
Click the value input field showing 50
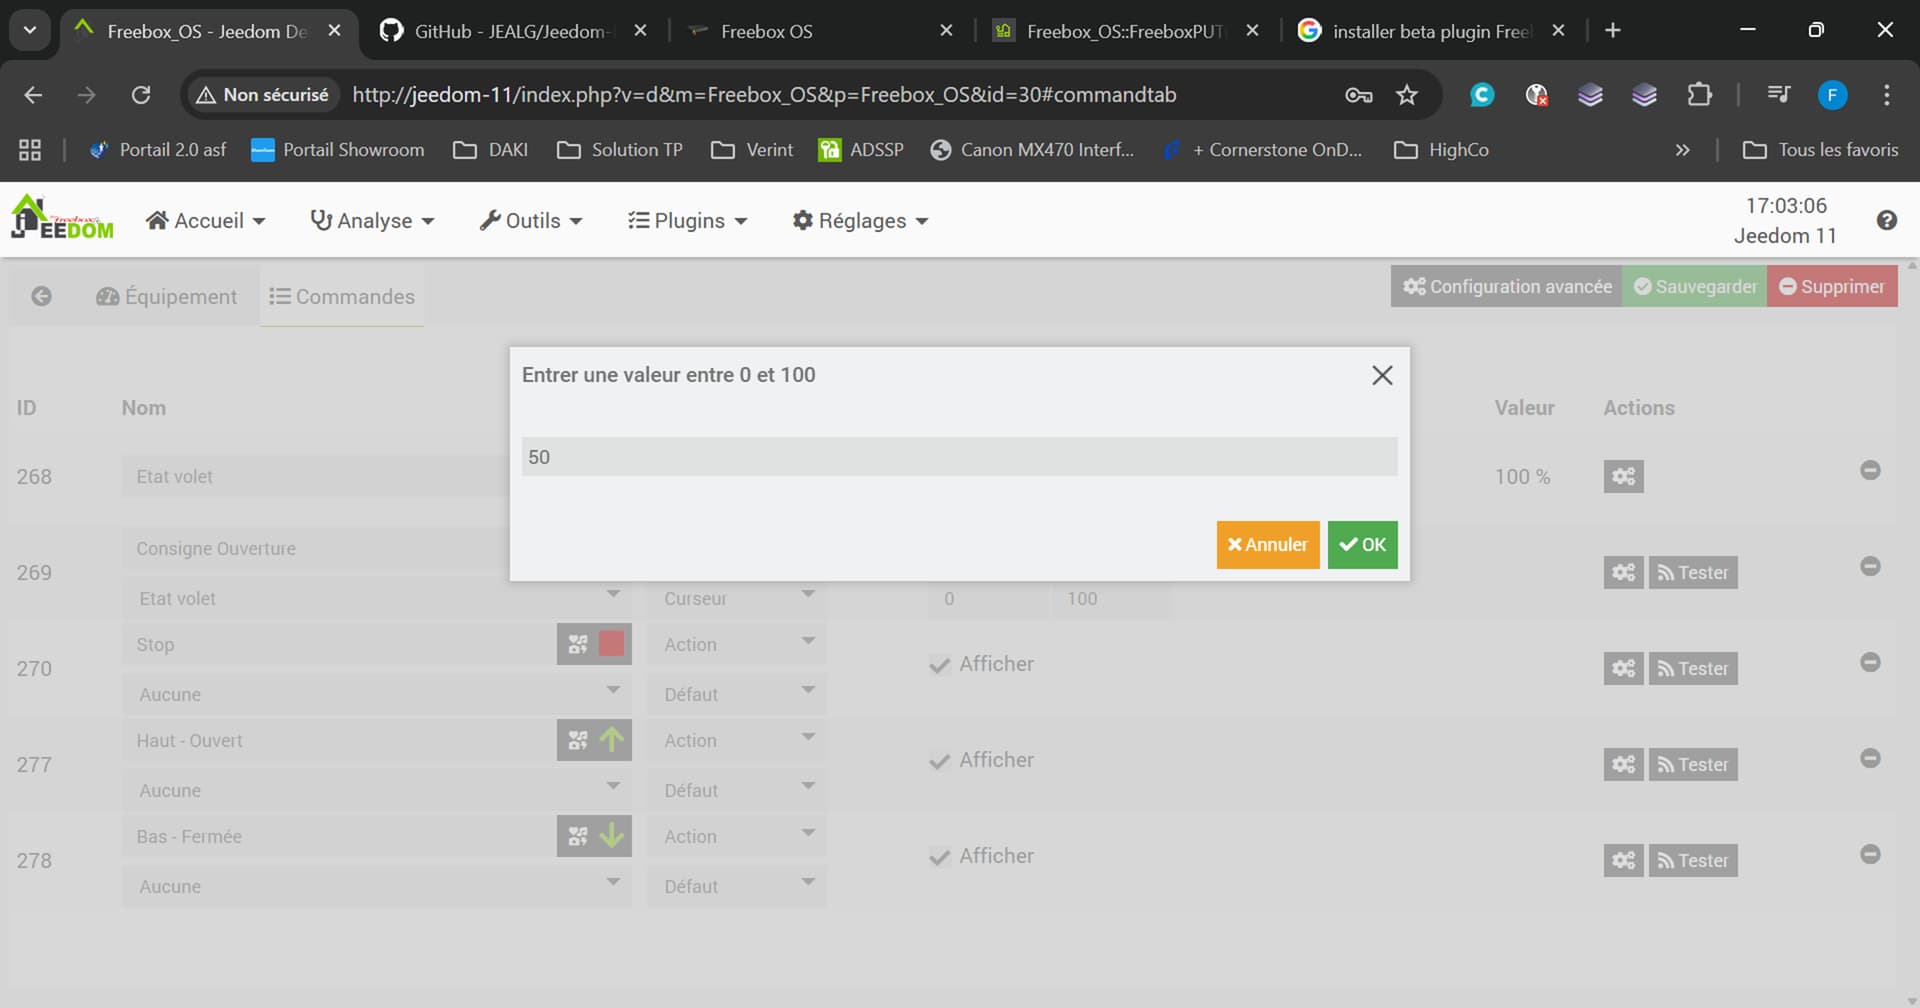coord(958,457)
